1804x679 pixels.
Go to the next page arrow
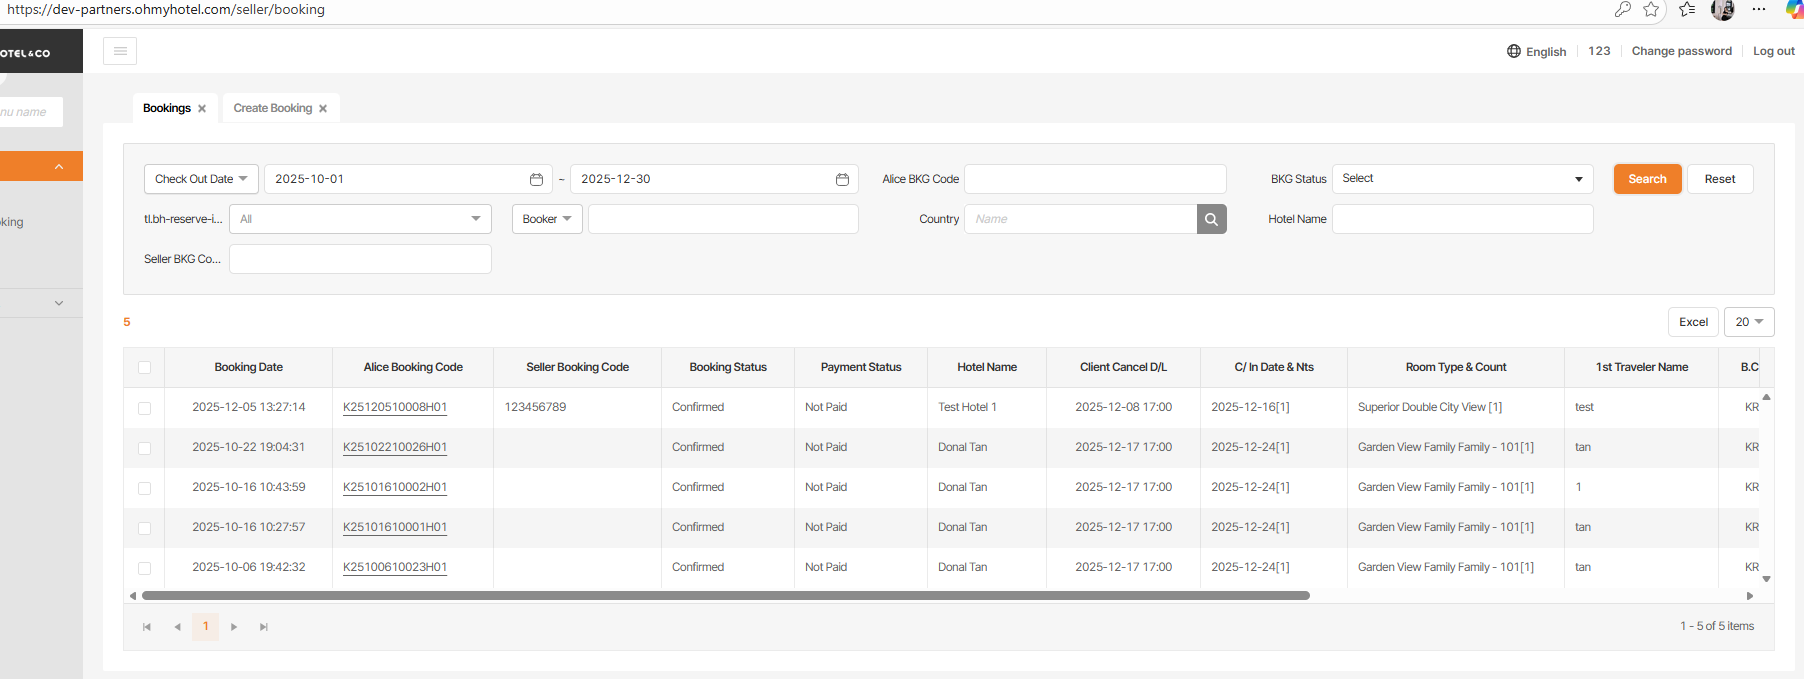[234, 627]
